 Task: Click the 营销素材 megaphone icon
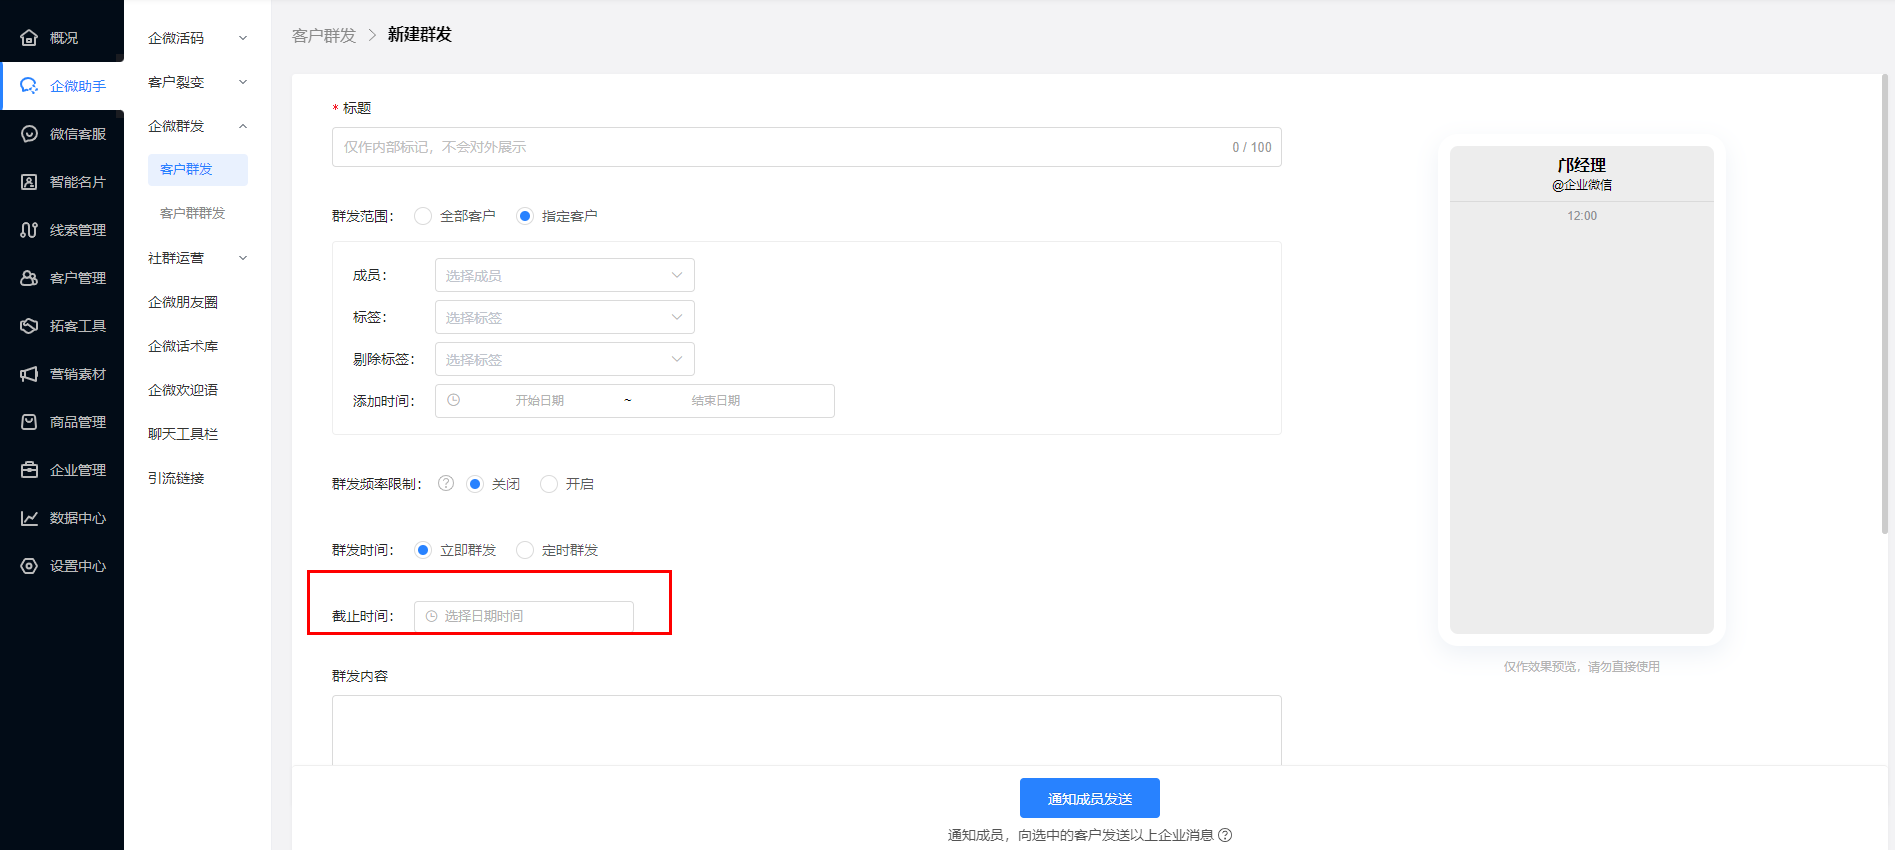point(29,374)
